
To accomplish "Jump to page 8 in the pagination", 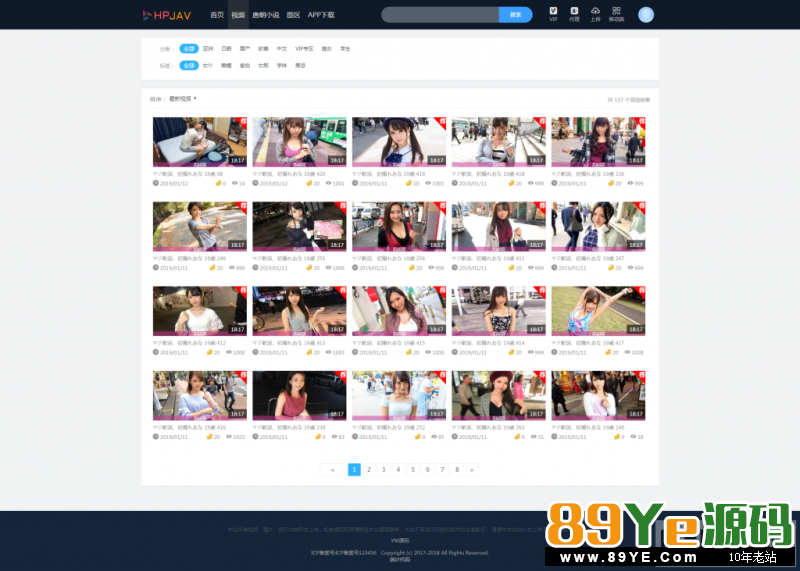I will (x=457, y=469).
